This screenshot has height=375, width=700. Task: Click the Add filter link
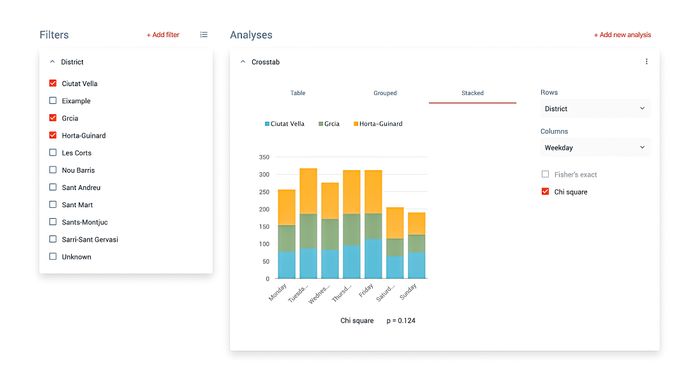click(x=163, y=34)
